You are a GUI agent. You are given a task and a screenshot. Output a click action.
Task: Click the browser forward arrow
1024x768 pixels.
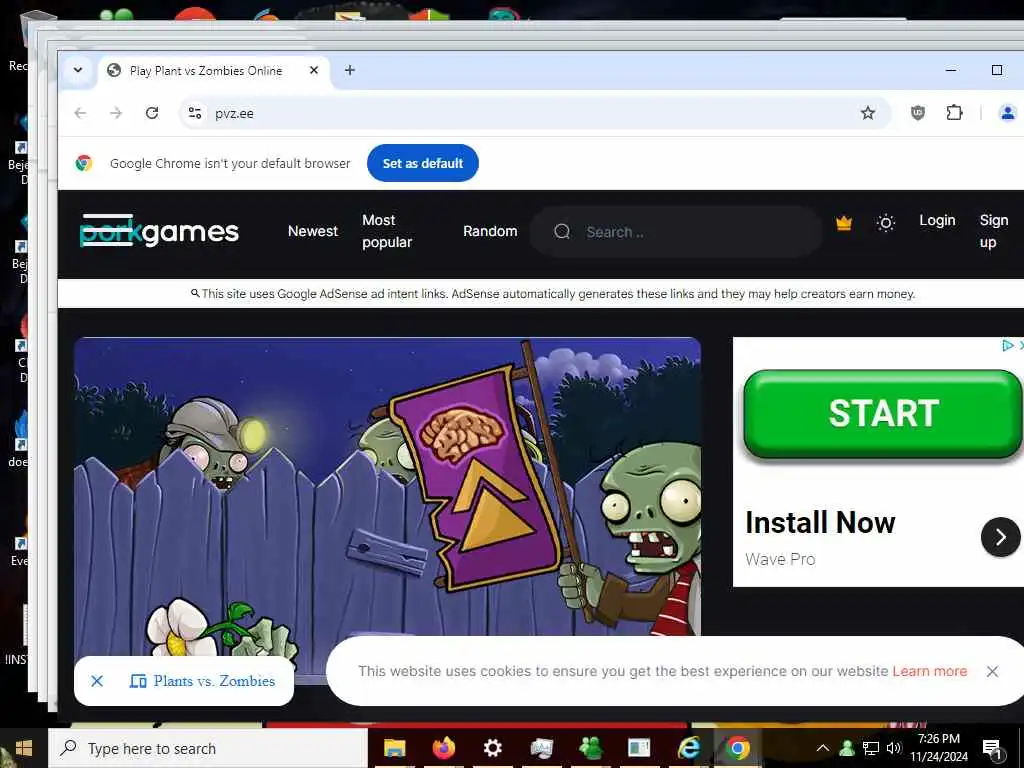pyautogui.click(x=116, y=113)
